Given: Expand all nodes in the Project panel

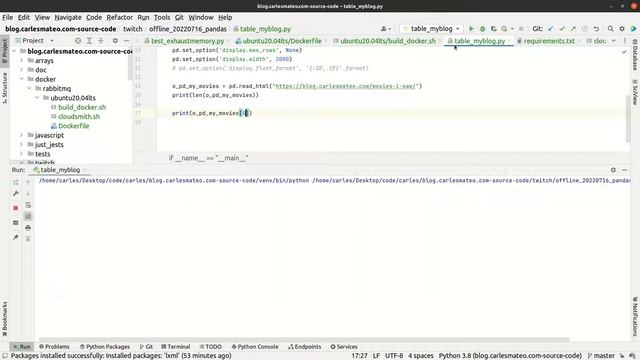Looking at the screenshot, I should 89,41.
